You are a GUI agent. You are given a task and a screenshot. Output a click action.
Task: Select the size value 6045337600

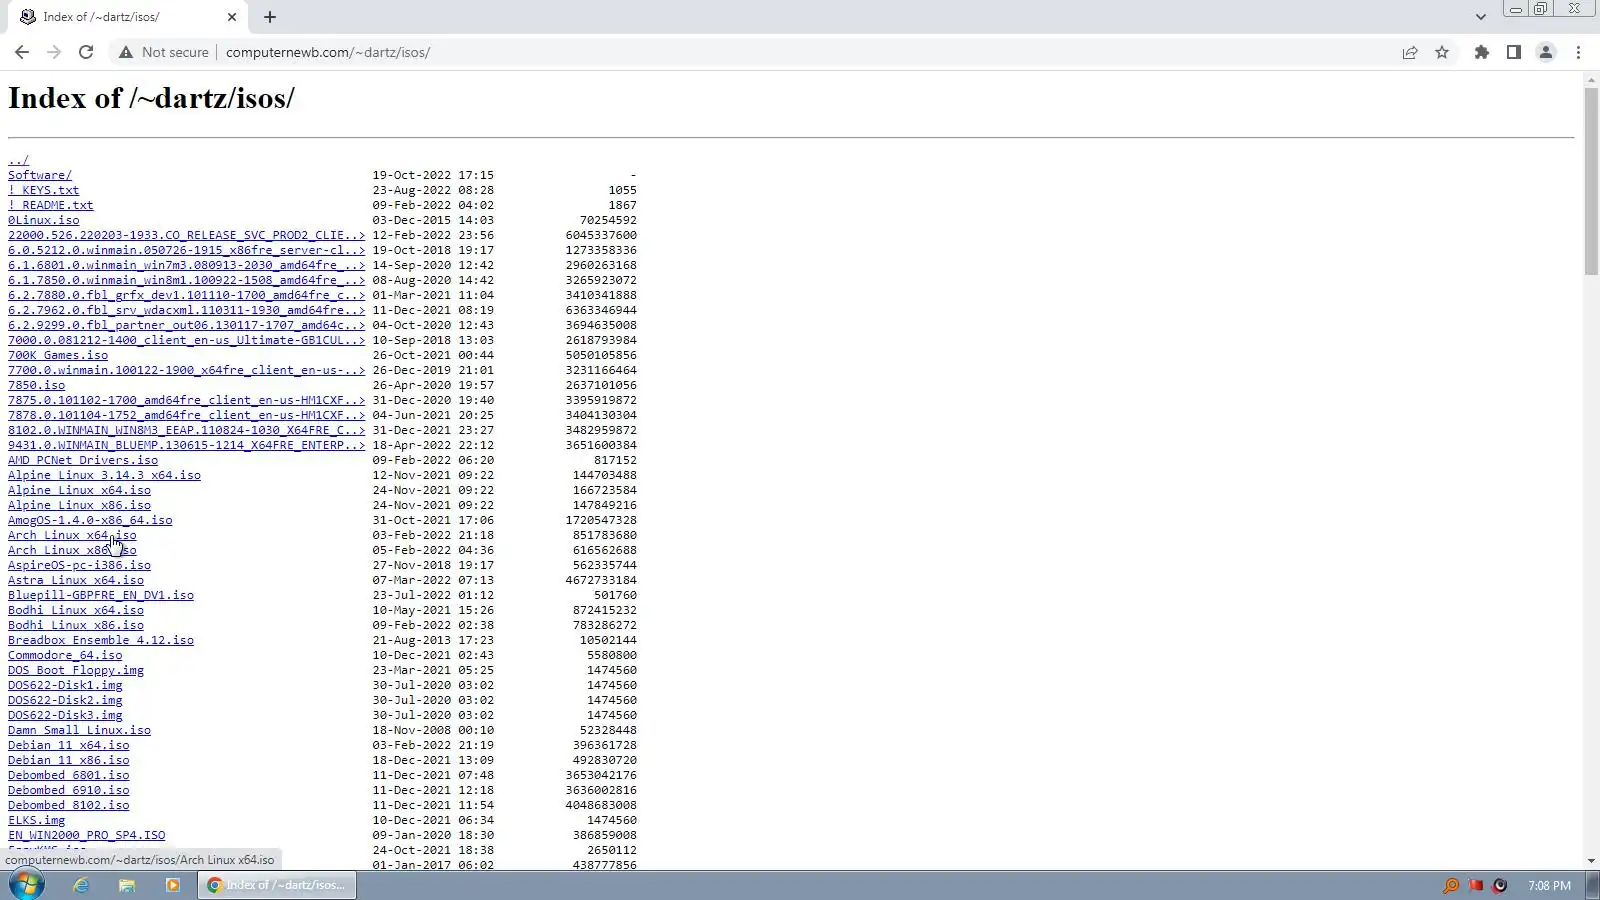(x=601, y=235)
